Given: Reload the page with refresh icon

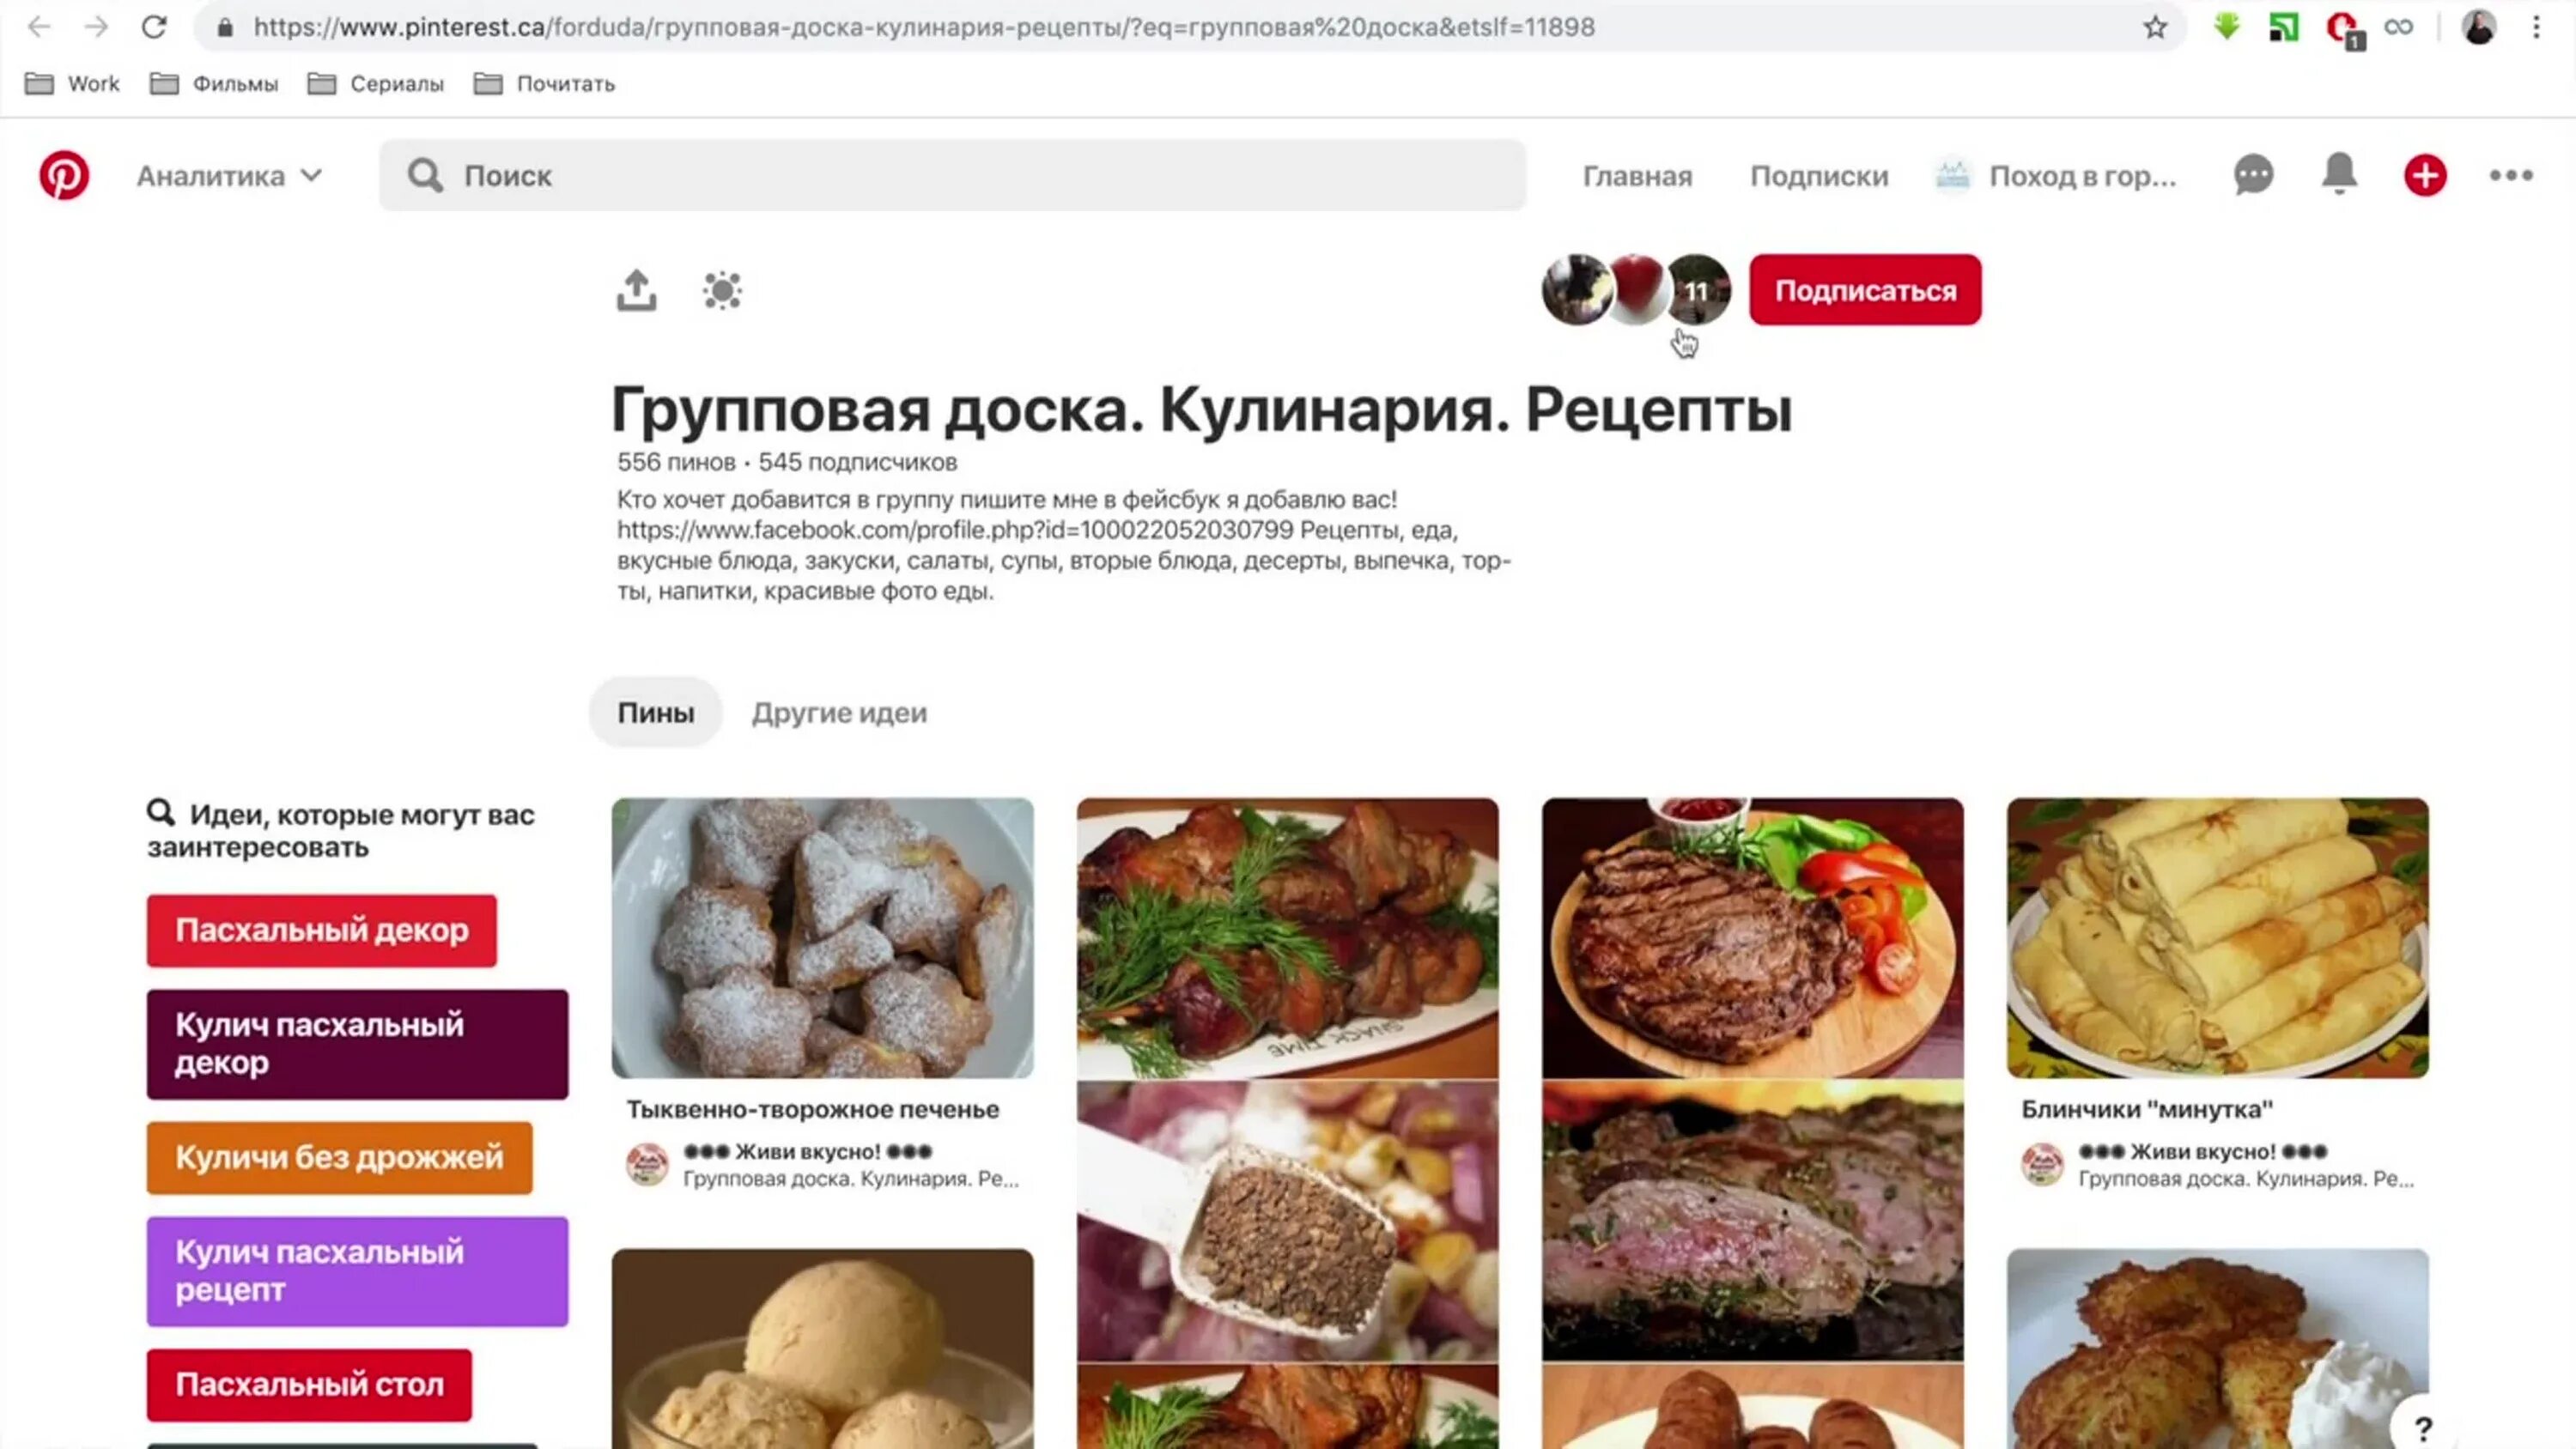Looking at the screenshot, I should tap(154, 27).
